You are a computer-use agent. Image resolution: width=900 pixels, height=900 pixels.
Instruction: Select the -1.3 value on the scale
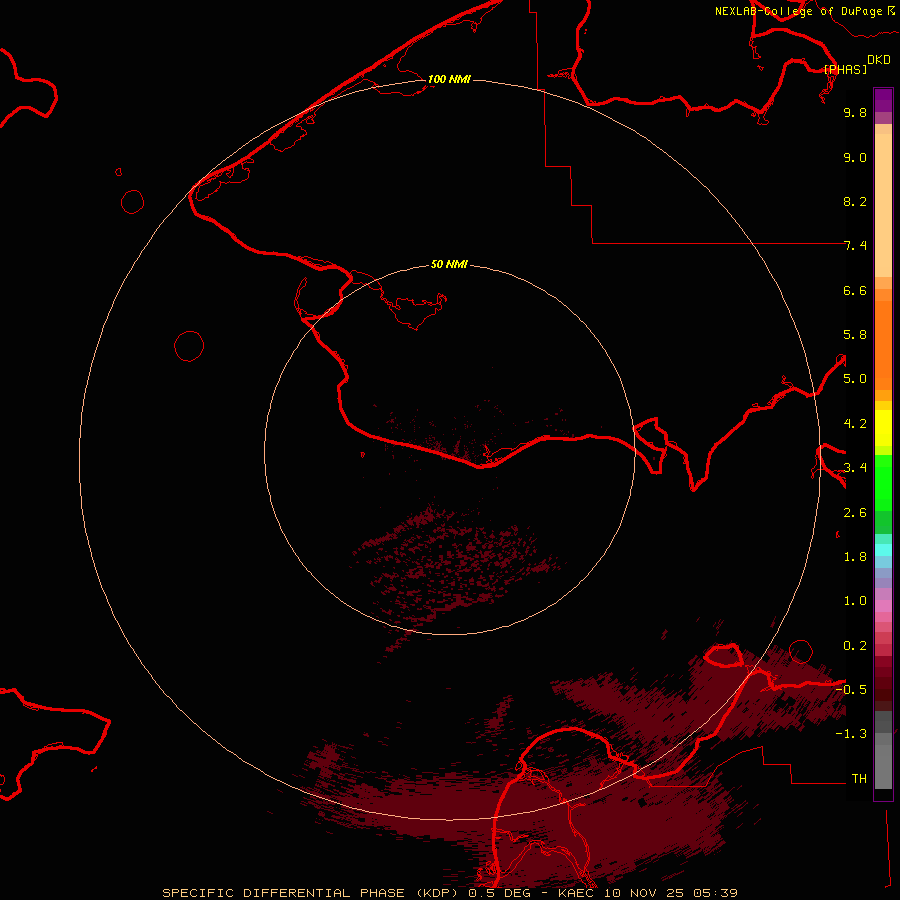click(x=851, y=734)
